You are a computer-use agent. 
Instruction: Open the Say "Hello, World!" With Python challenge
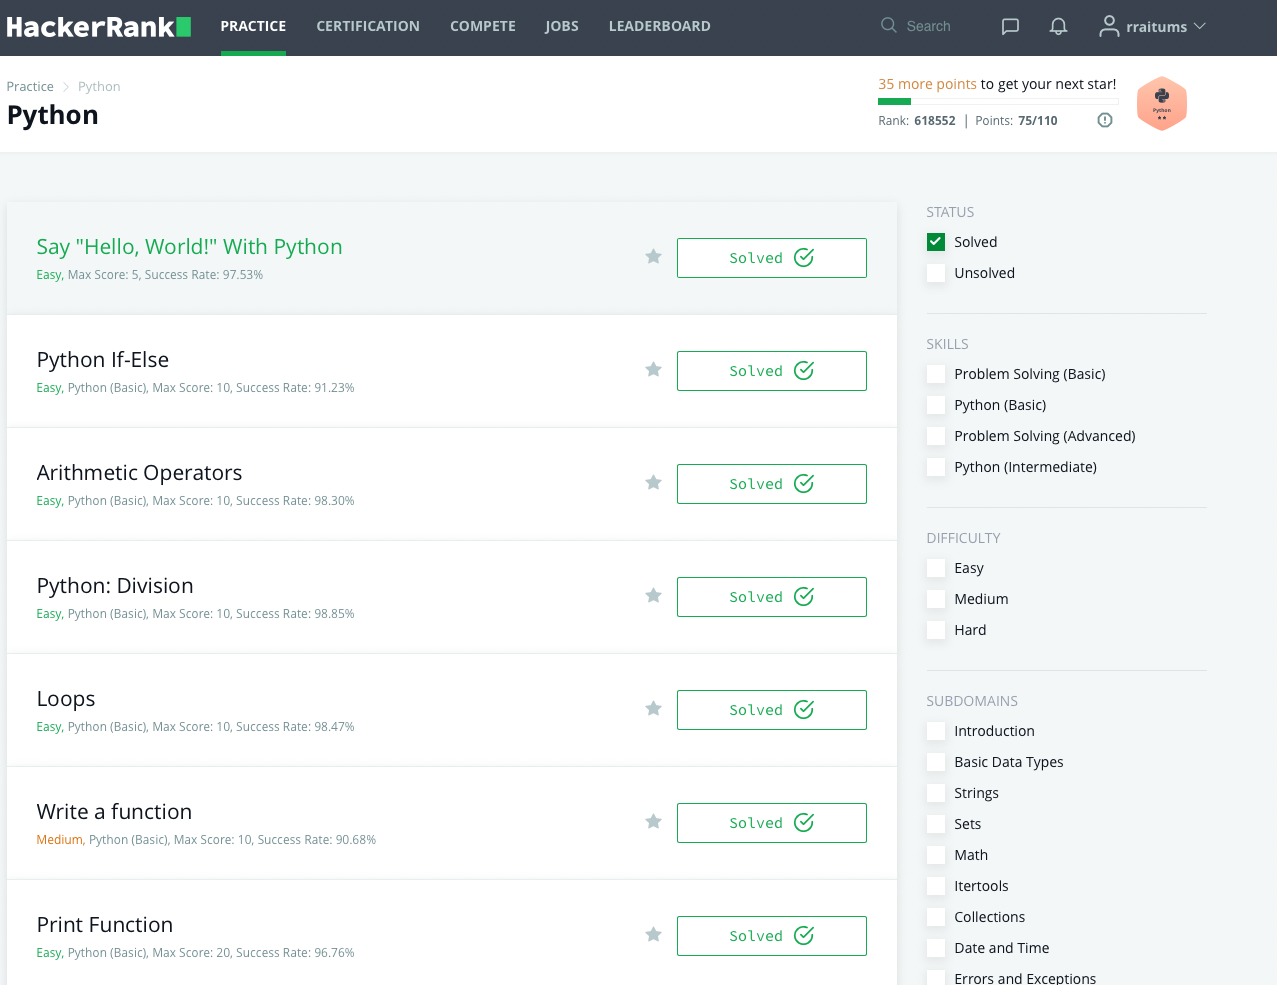pyautogui.click(x=189, y=247)
